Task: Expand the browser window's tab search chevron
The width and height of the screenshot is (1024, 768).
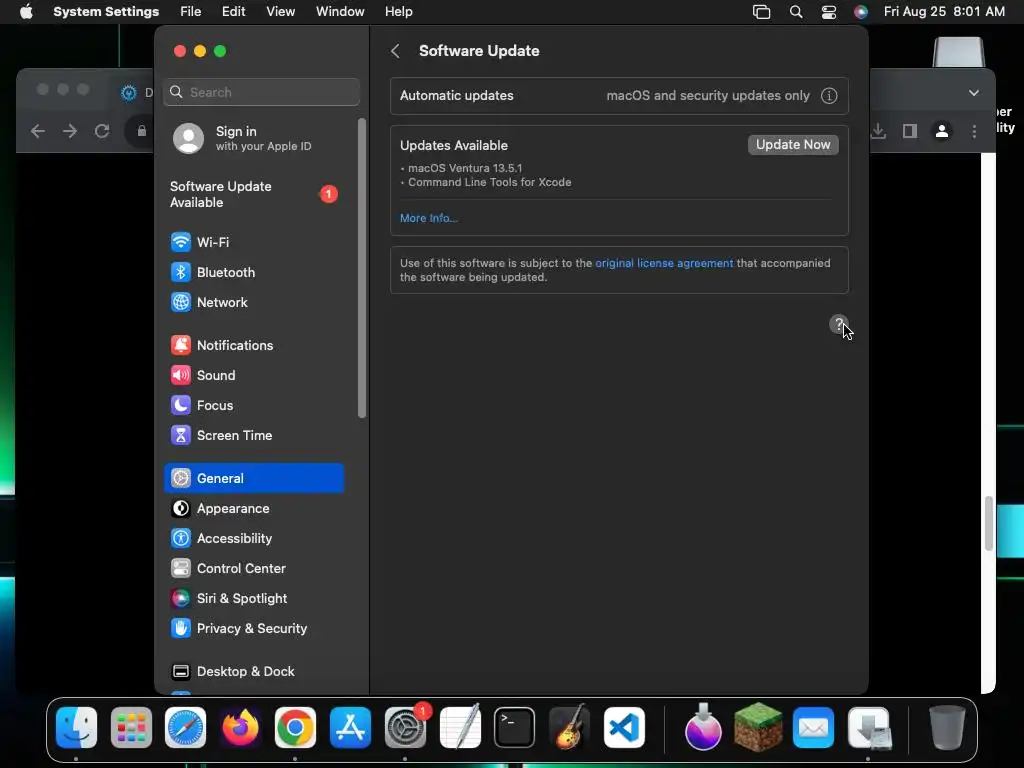Action: tap(974, 93)
